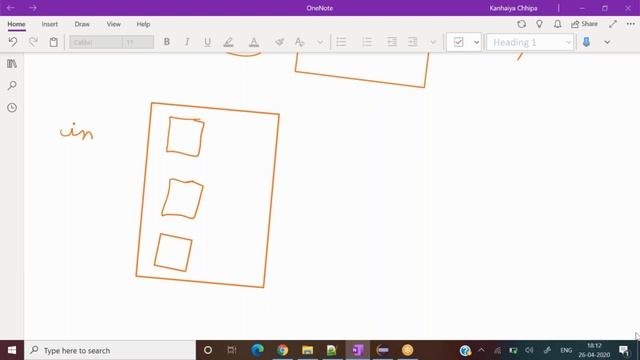Select the OneNote taskbar icon
This screenshot has width=640, height=360.
click(358, 350)
